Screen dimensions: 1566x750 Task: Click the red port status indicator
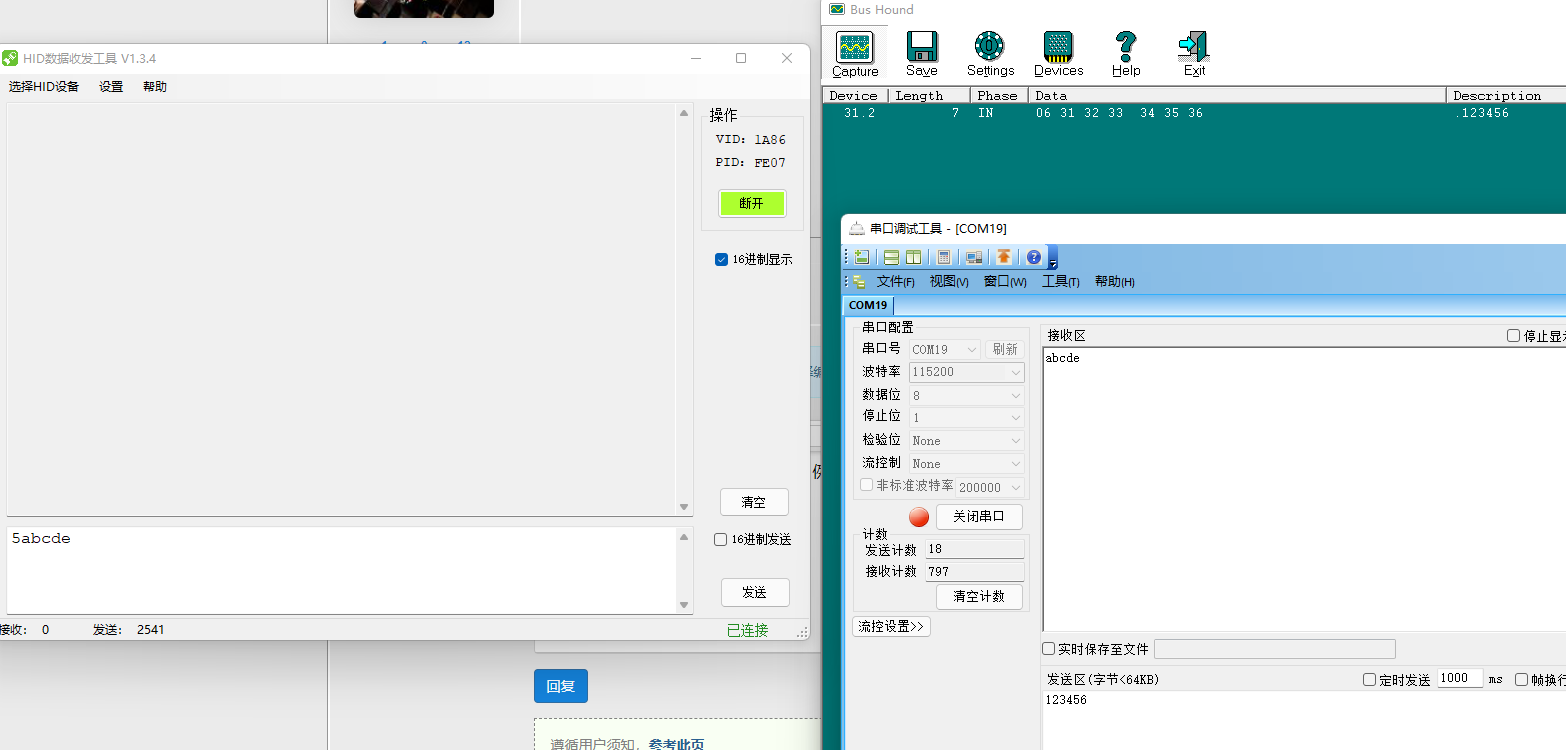pyautogui.click(x=919, y=517)
